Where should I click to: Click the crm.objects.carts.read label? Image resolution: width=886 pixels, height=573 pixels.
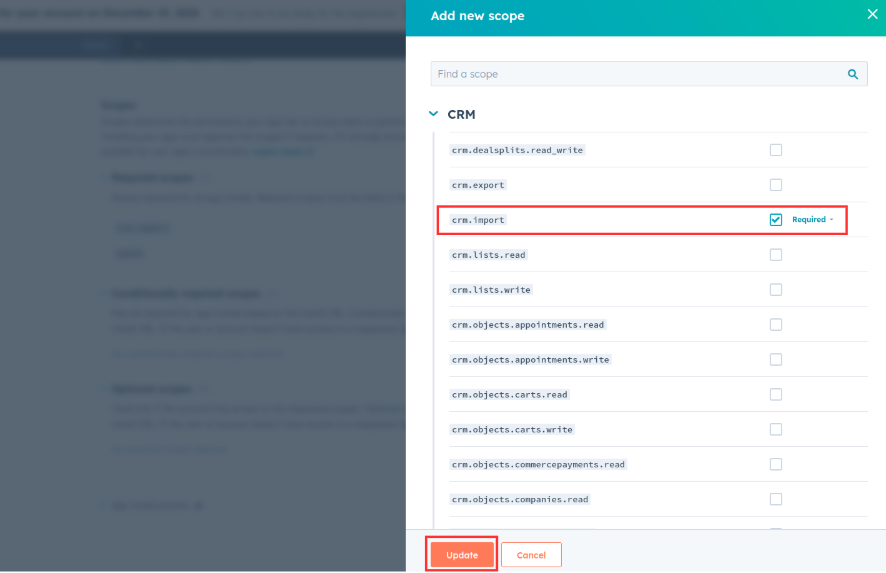click(x=509, y=395)
